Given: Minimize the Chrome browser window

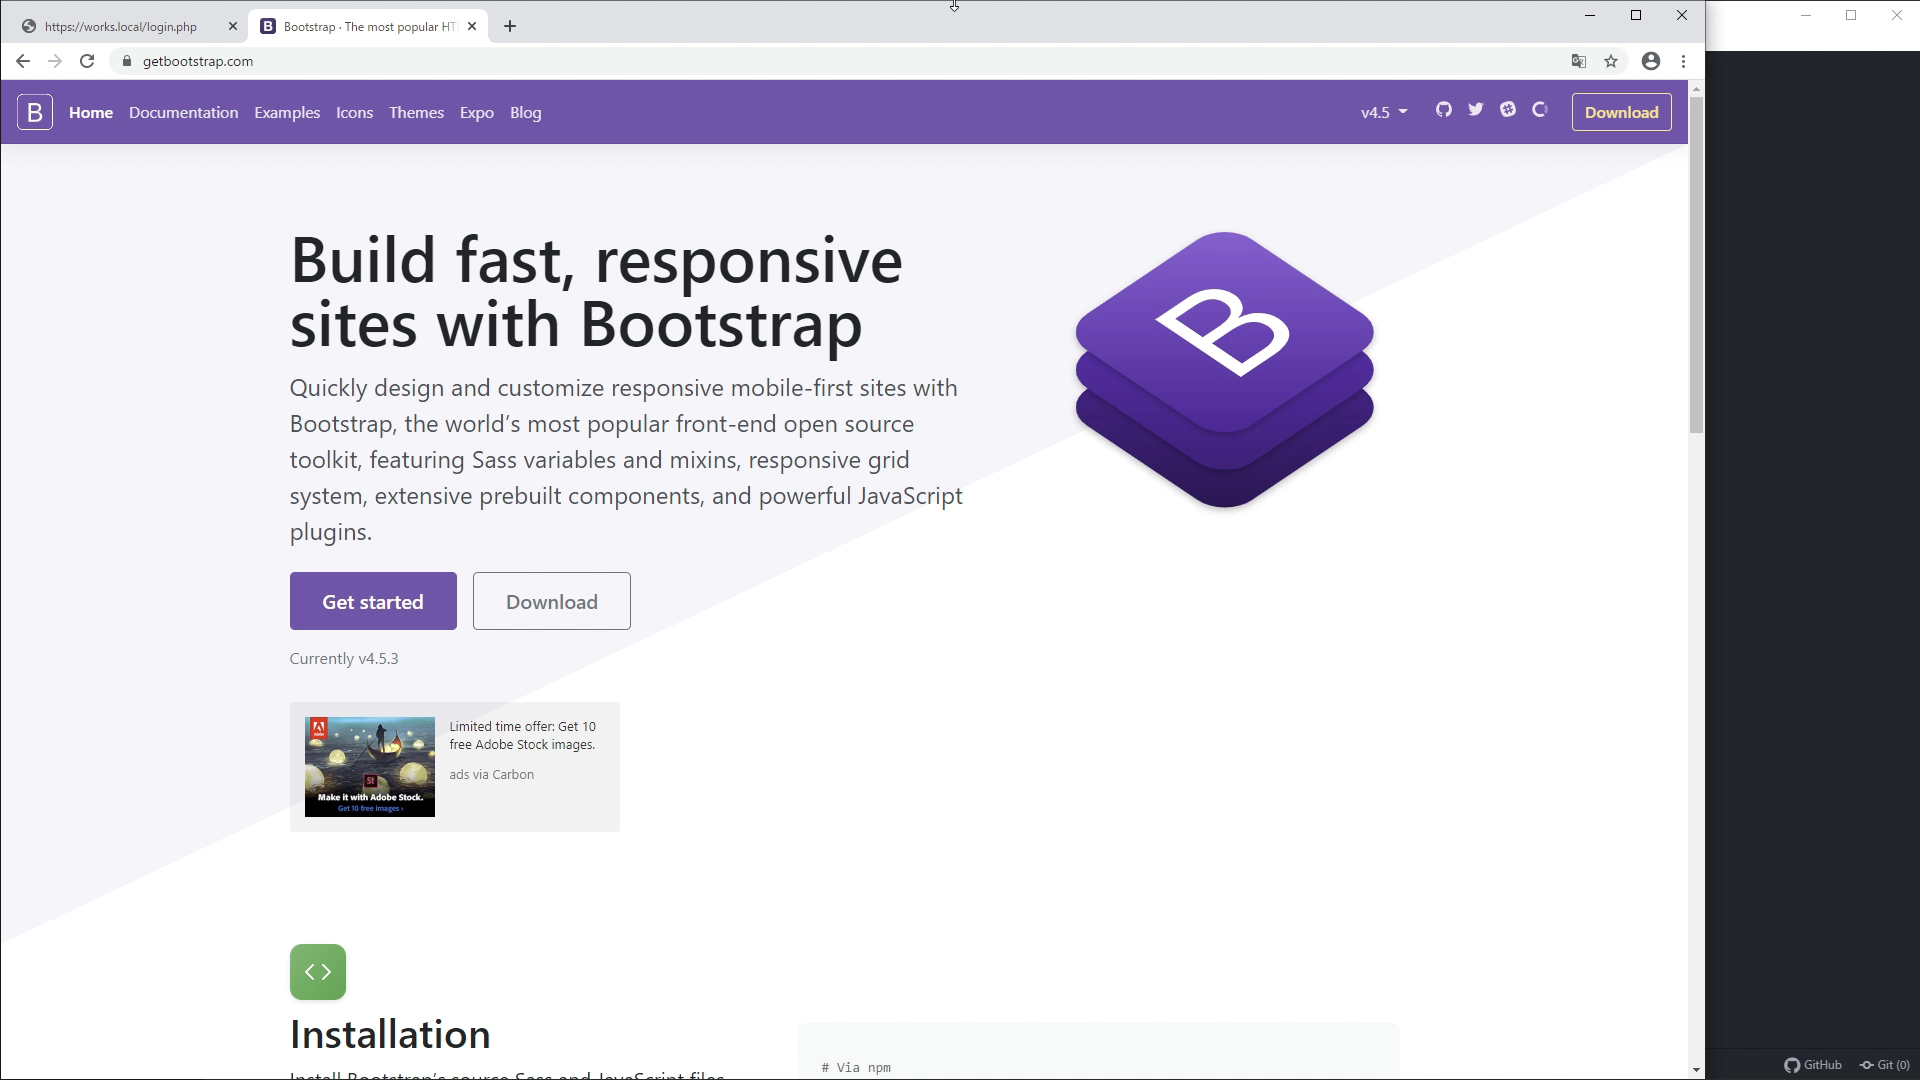Looking at the screenshot, I should pyautogui.click(x=1590, y=15).
